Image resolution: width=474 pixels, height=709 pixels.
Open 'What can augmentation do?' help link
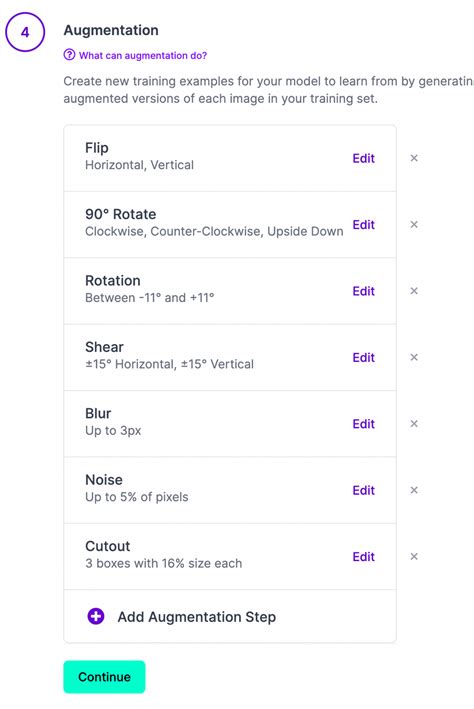[x=143, y=56]
